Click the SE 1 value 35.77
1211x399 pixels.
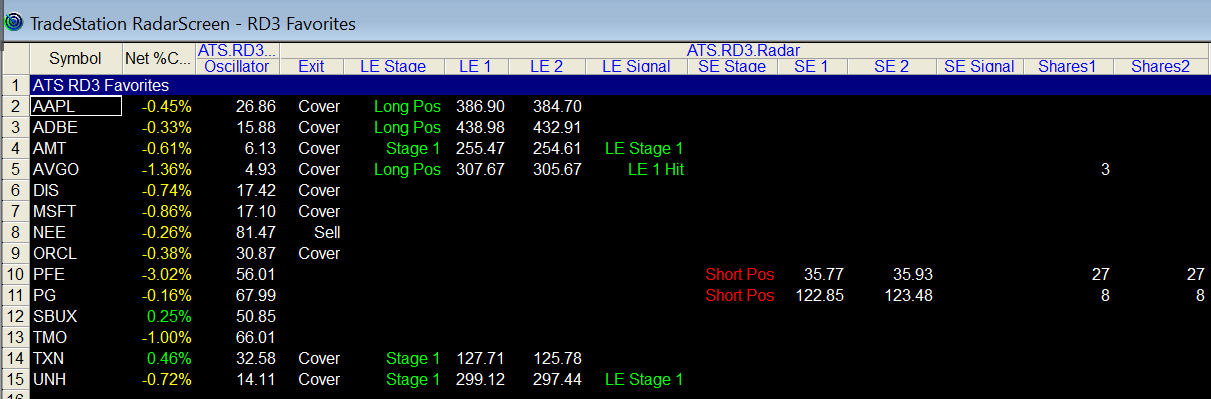(823, 274)
